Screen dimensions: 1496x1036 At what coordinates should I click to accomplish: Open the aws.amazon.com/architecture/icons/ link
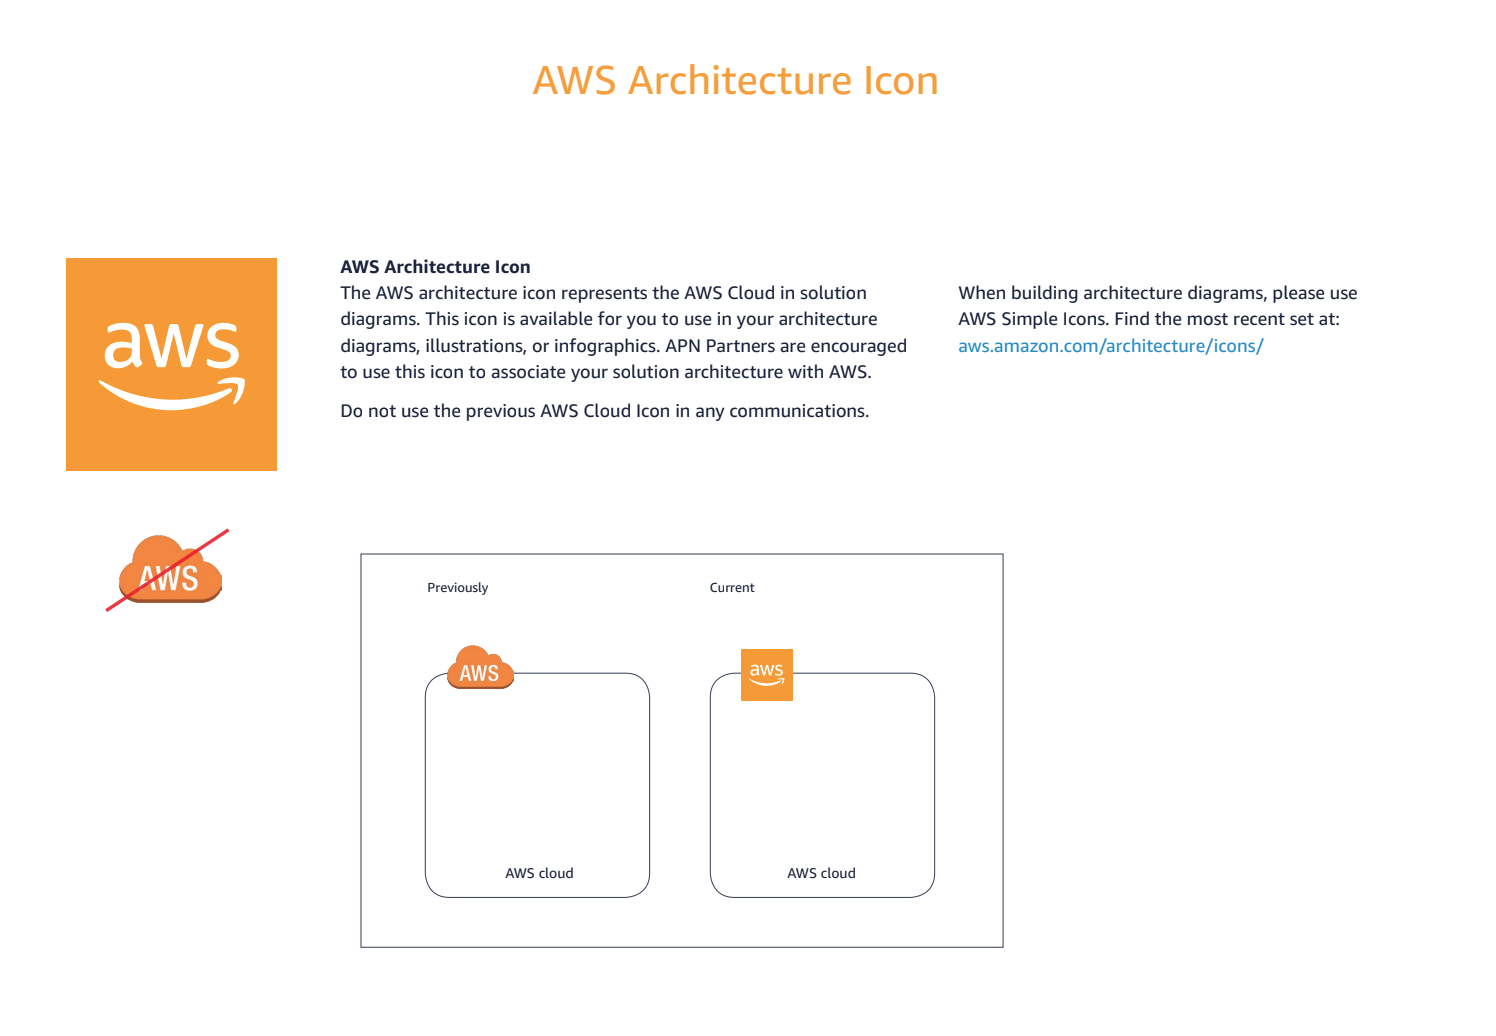point(1110,345)
